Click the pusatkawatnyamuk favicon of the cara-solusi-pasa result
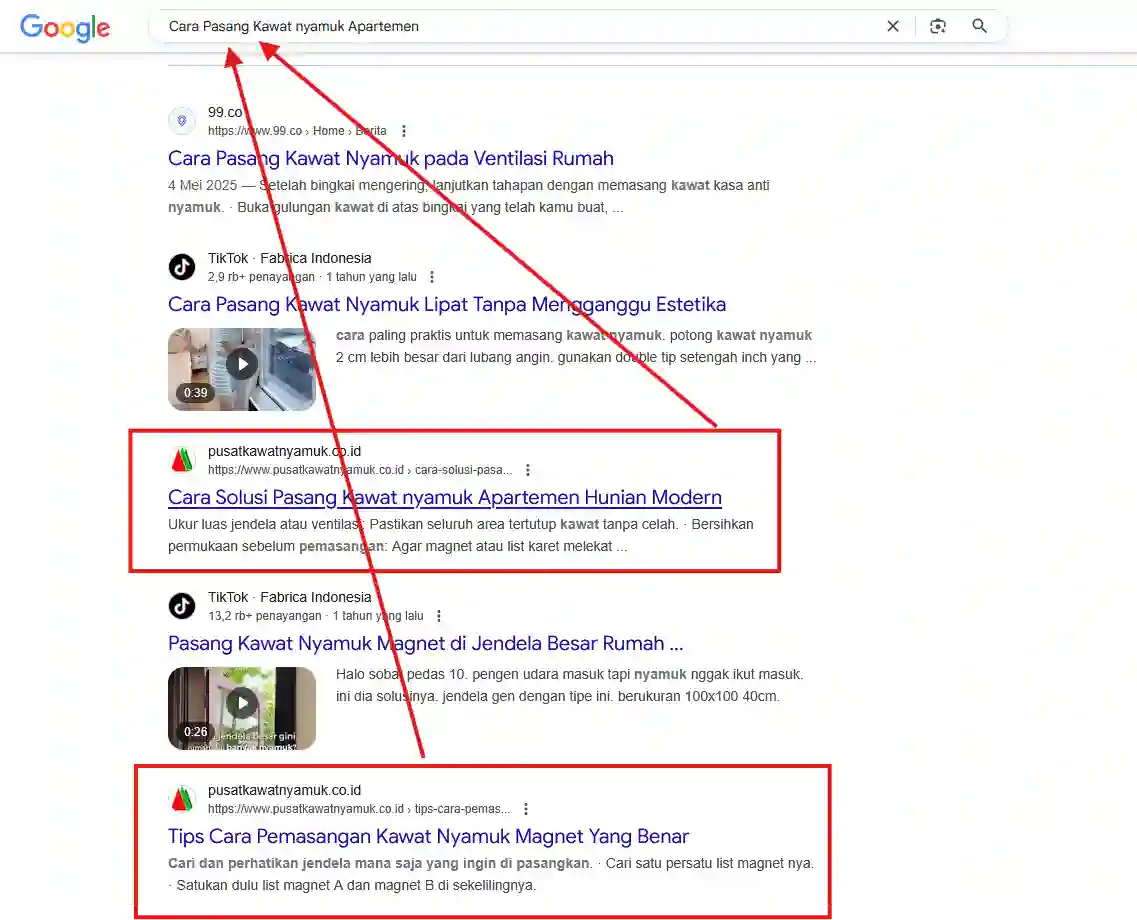 tap(182, 460)
